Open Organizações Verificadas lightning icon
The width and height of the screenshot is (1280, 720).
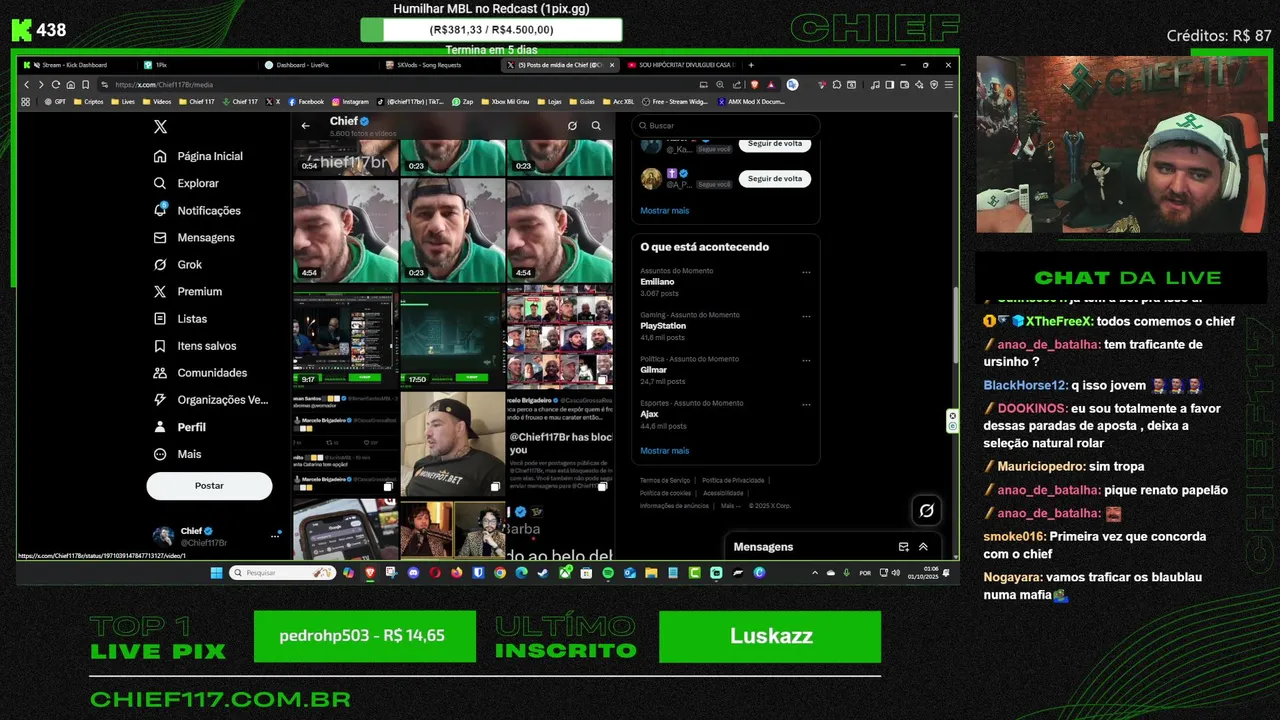[x=160, y=399]
